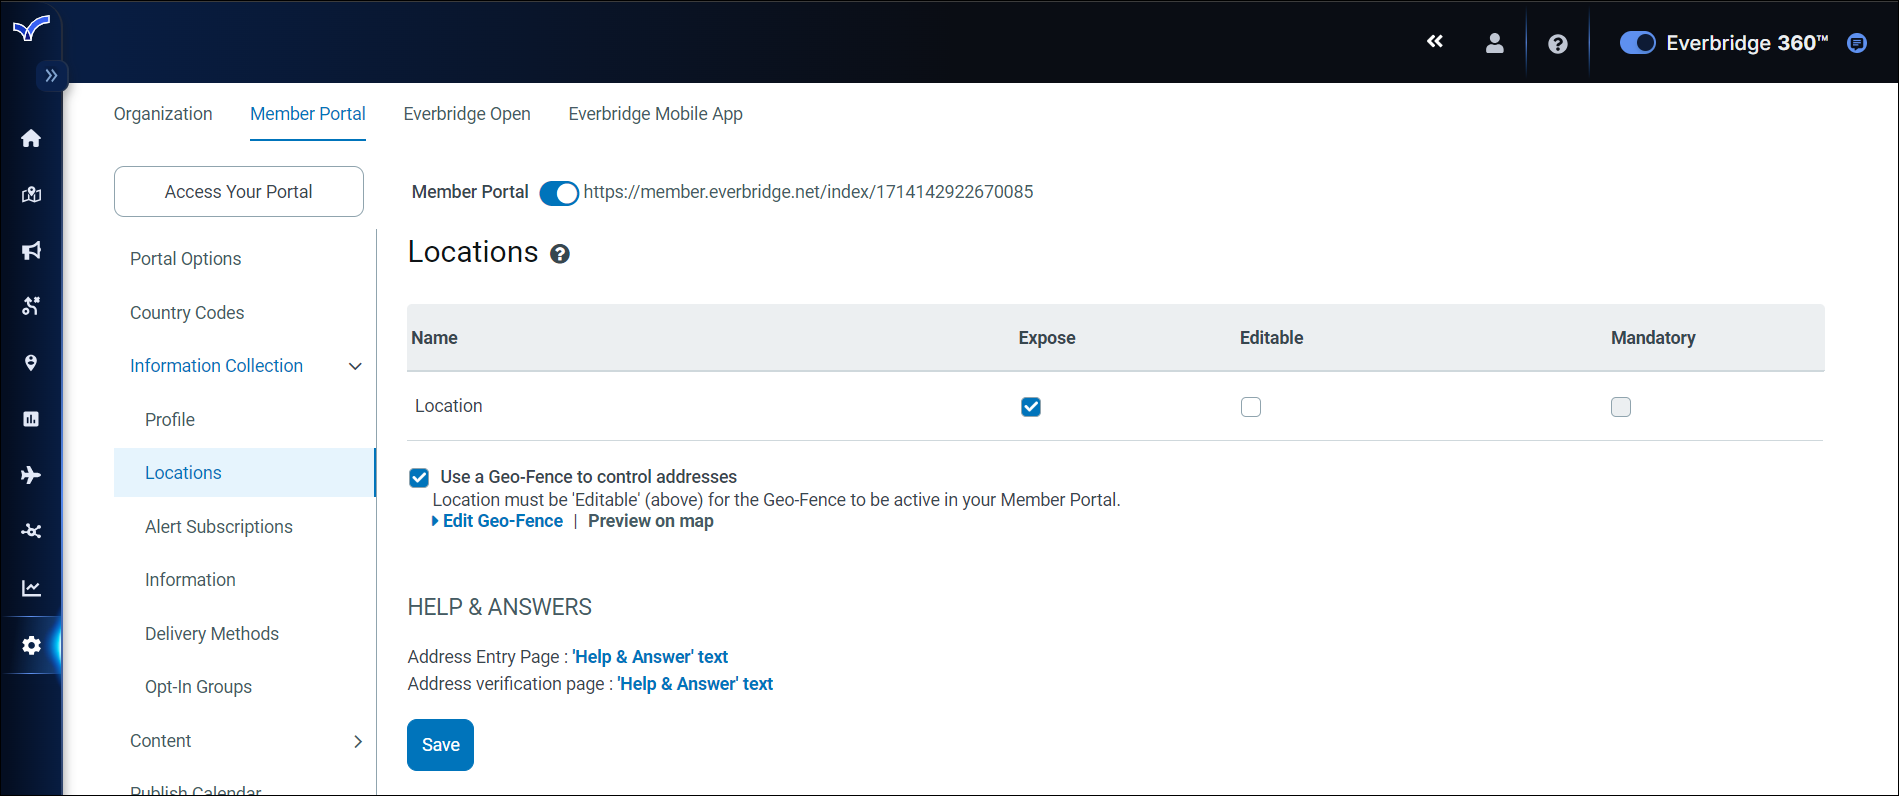This screenshot has width=1899, height=796.
Task: Click the Preview on map link
Action: (651, 521)
